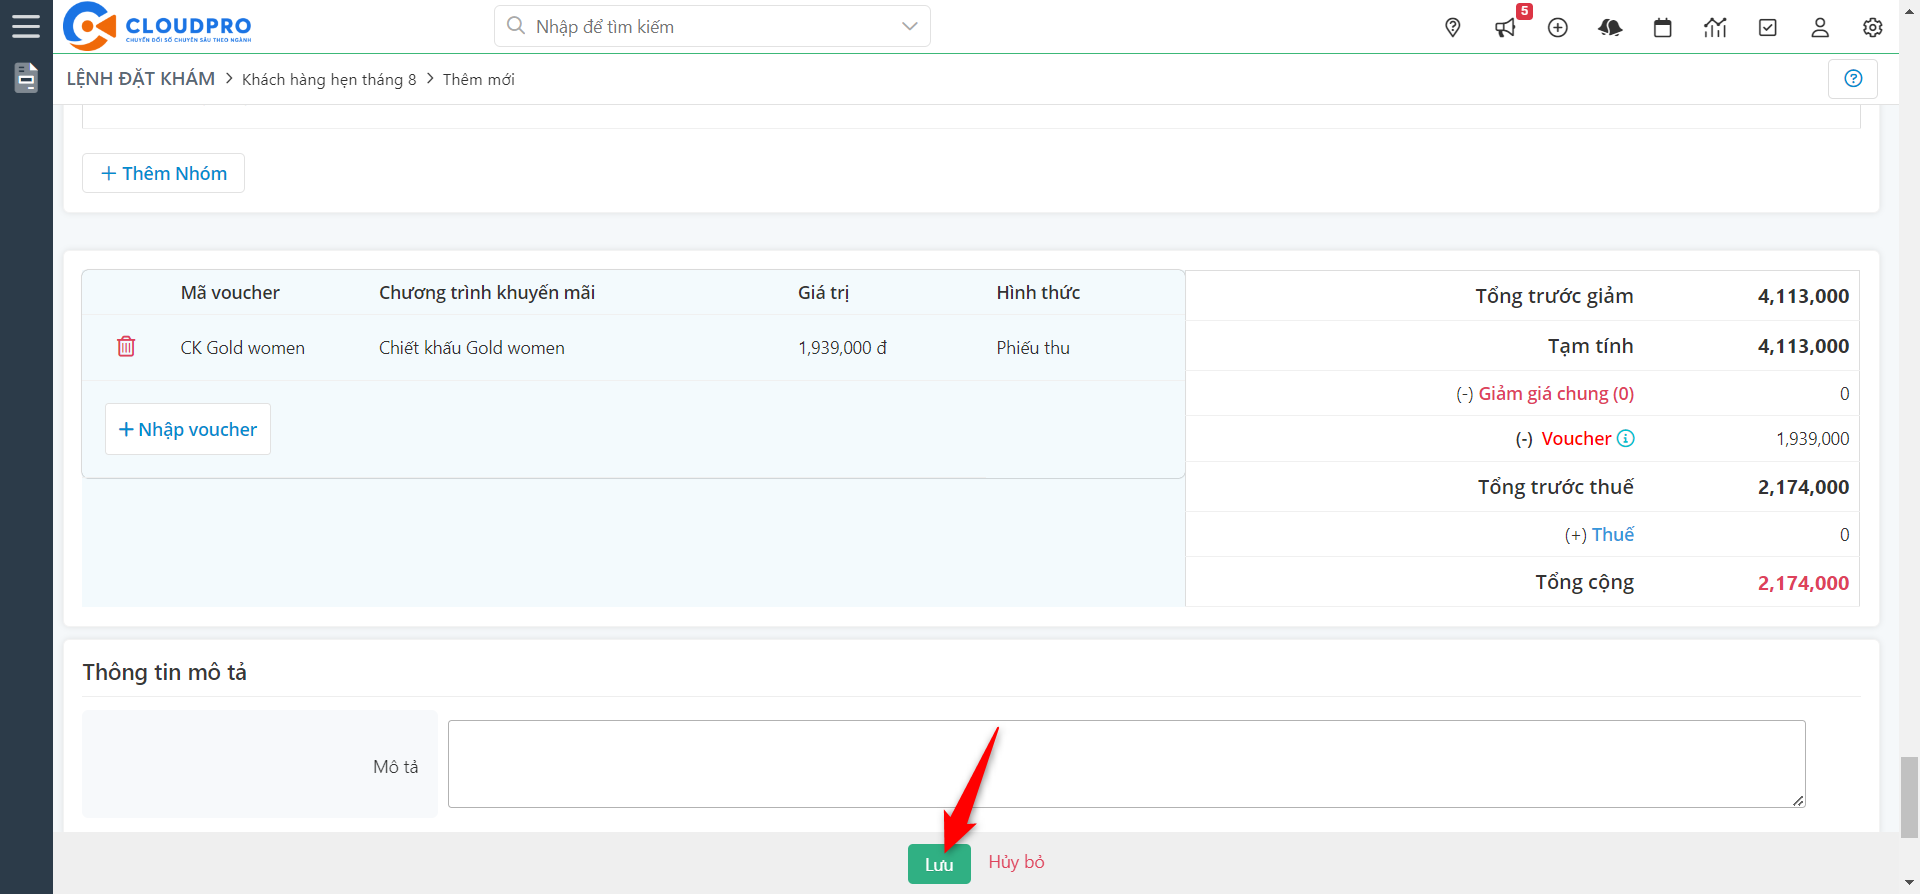The height and width of the screenshot is (894, 1920).
Task: Open the hamburger main menu
Action: [x=26, y=26]
